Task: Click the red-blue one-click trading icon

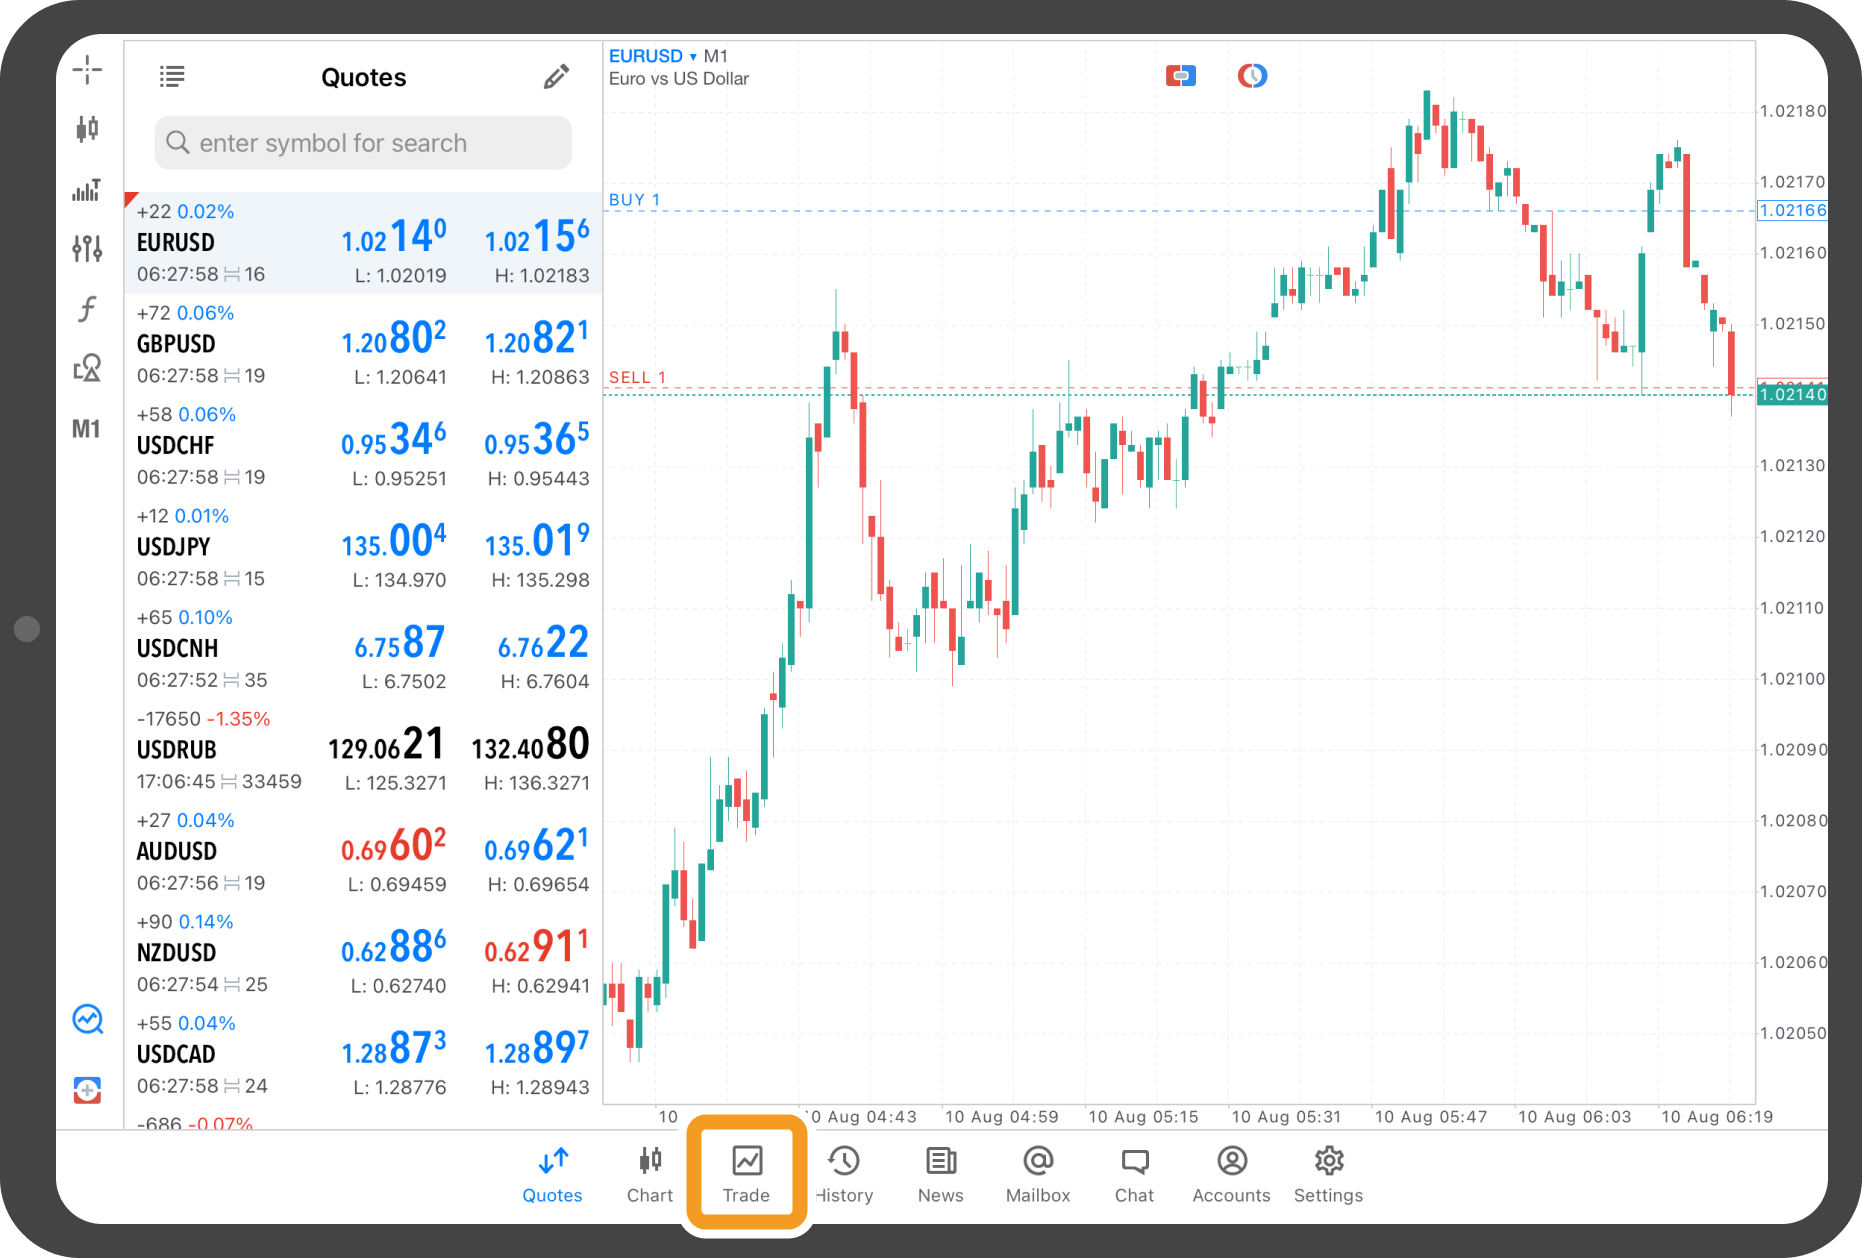Action: click(x=1180, y=76)
